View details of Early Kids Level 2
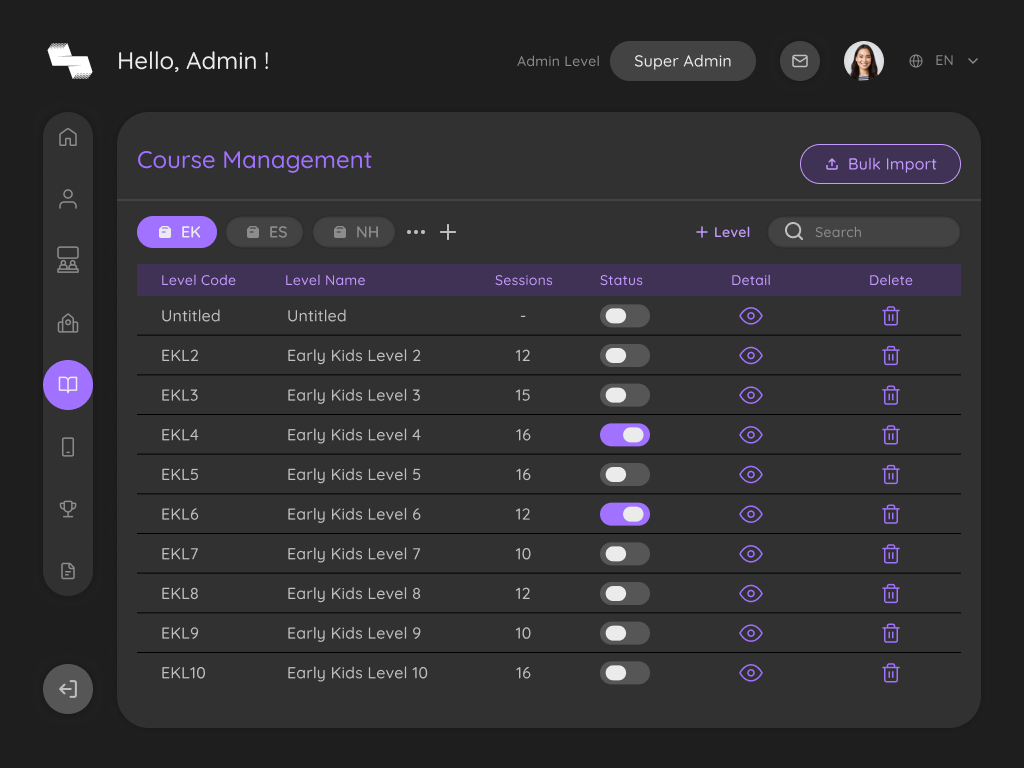This screenshot has width=1024, height=768. coord(751,356)
